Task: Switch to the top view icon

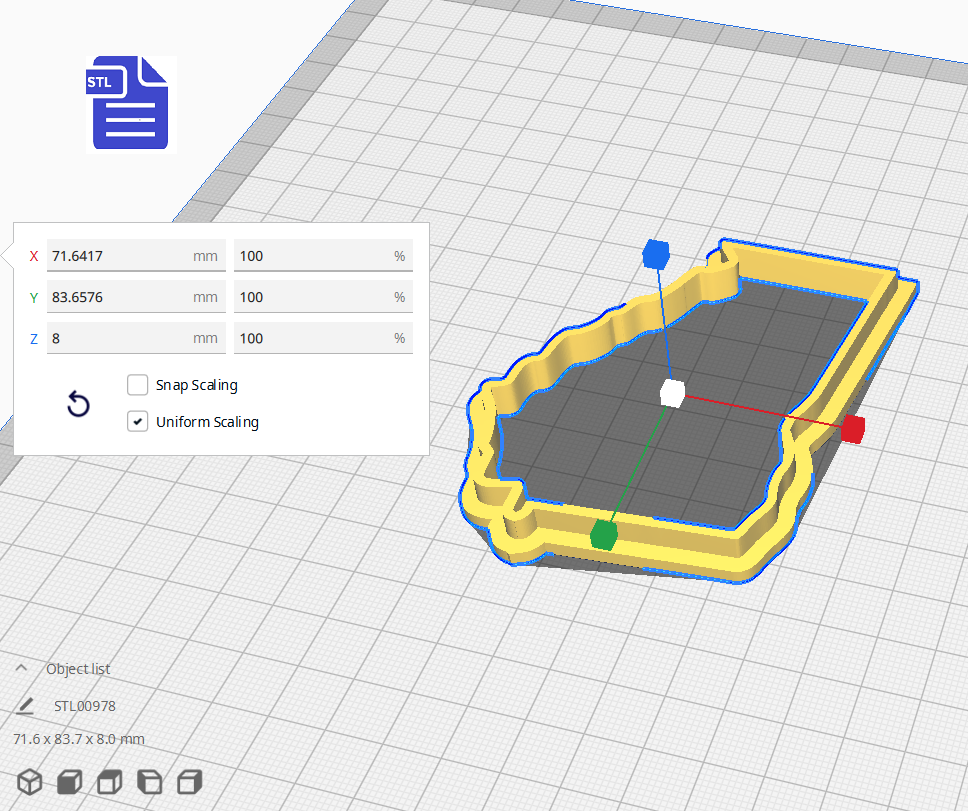Action: click(109, 782)
